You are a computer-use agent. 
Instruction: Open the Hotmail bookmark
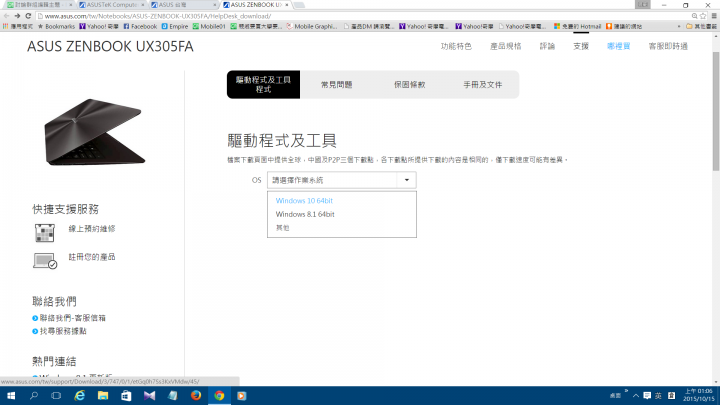click(577, 27)
